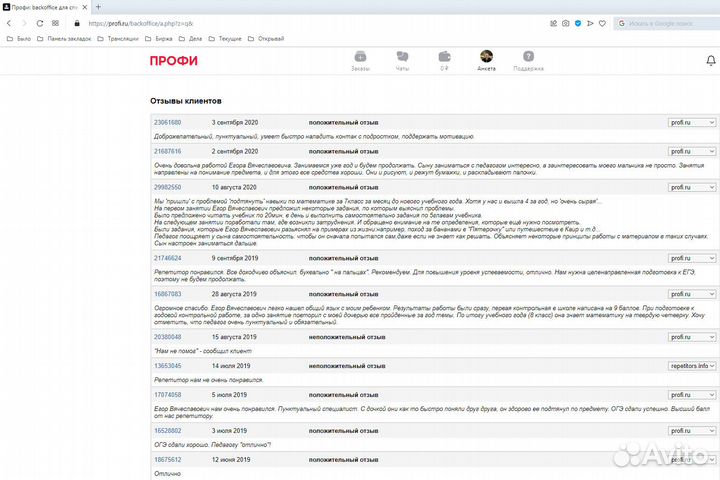Viewport: 720px width, 480px height.
Task: Click the browser forward arrow
Action: 24,23
